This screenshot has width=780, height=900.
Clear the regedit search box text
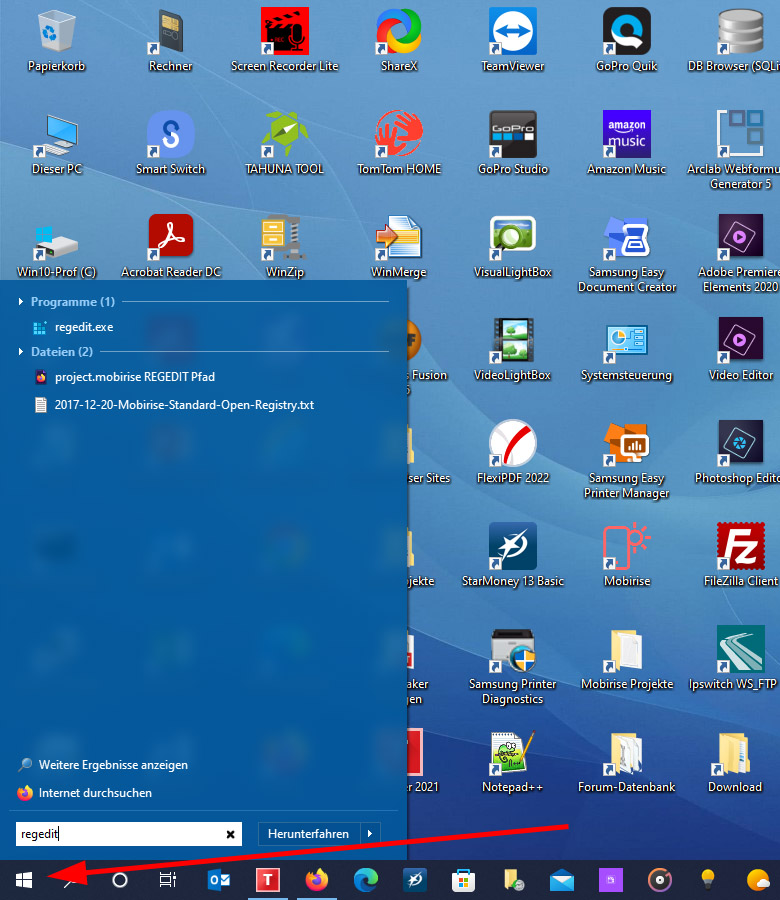pyautogui.click(x=230, y=834)
